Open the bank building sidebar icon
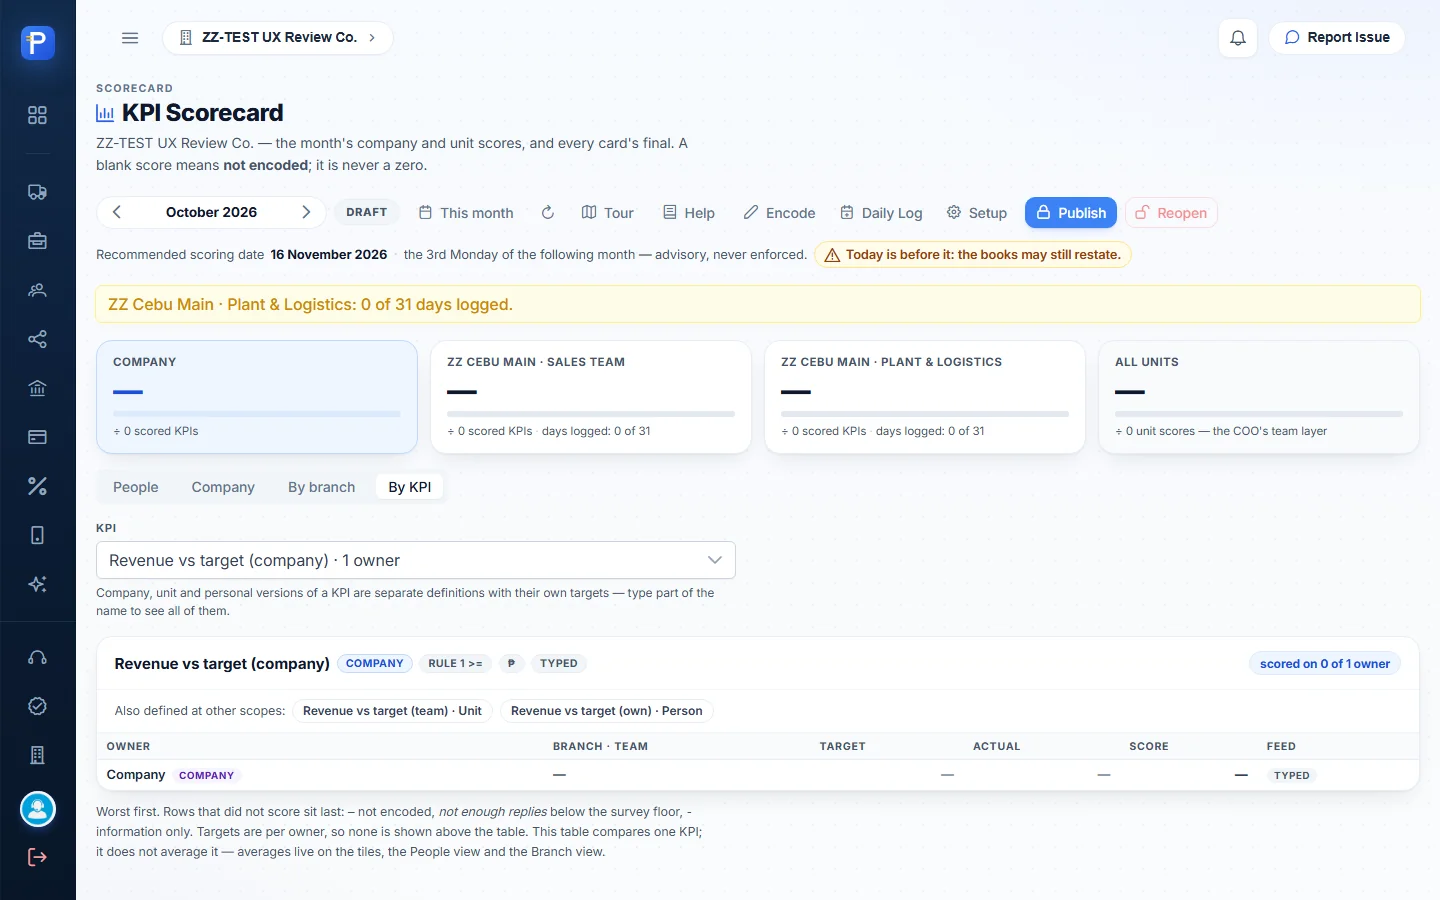 coord(37,388)
